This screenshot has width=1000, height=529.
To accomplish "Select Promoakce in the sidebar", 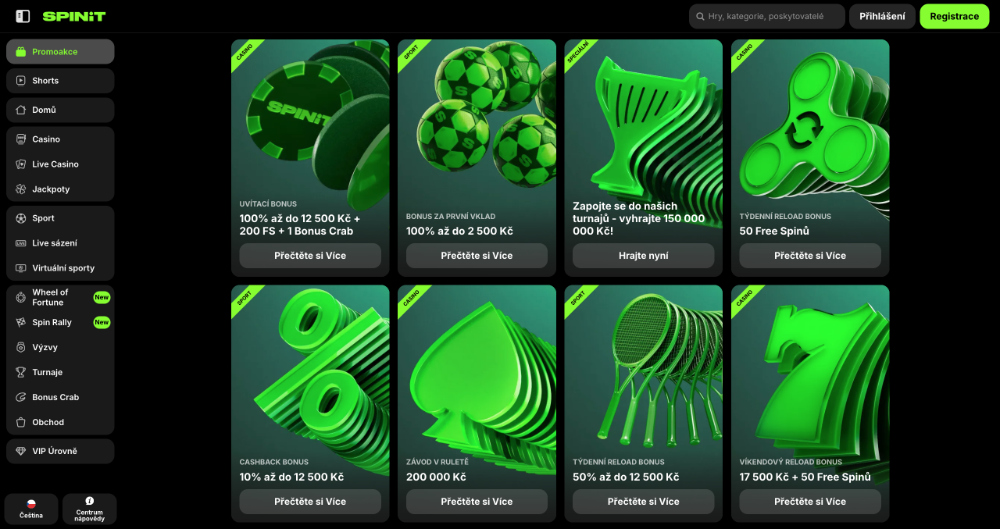I will [60, 52].
